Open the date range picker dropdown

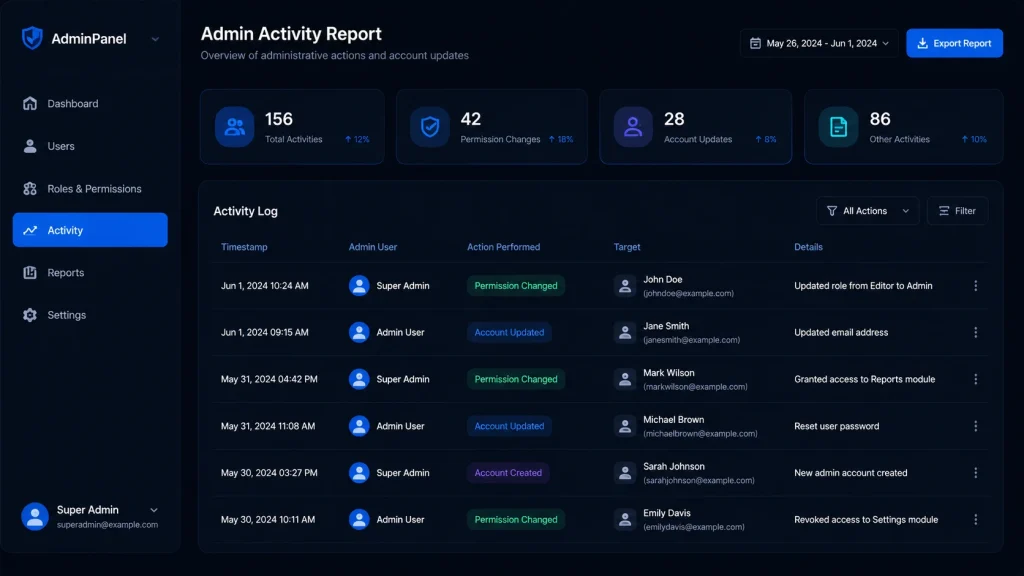point(819,43)
